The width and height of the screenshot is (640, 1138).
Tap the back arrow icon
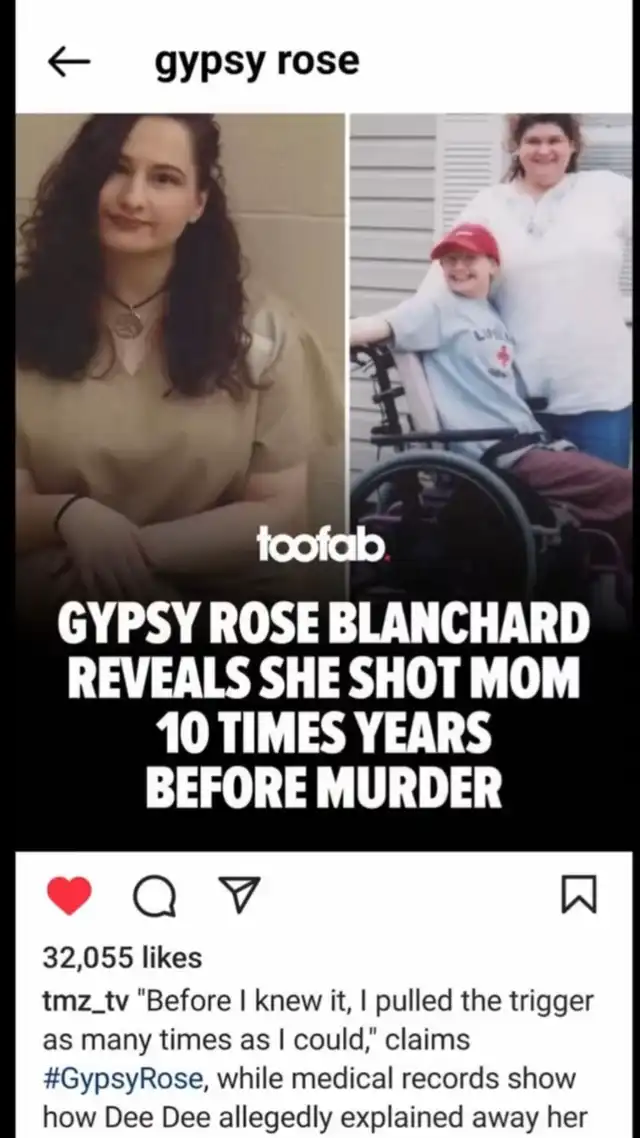[x=69, y=62]
